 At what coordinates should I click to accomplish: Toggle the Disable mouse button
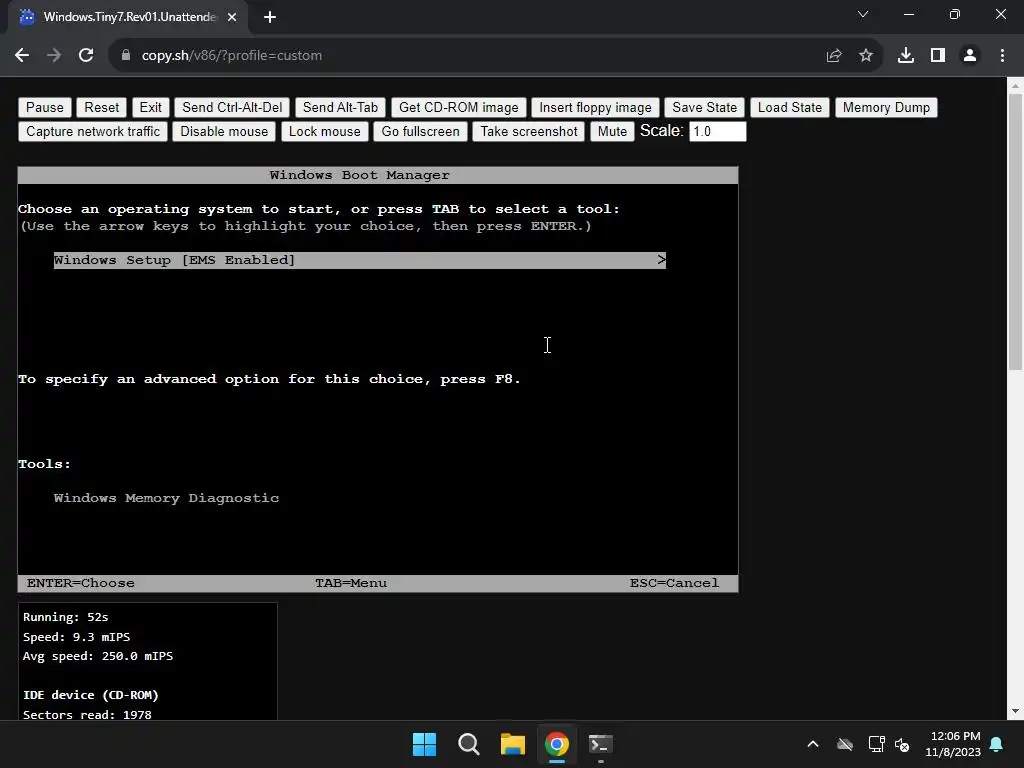tap(224, 131)
